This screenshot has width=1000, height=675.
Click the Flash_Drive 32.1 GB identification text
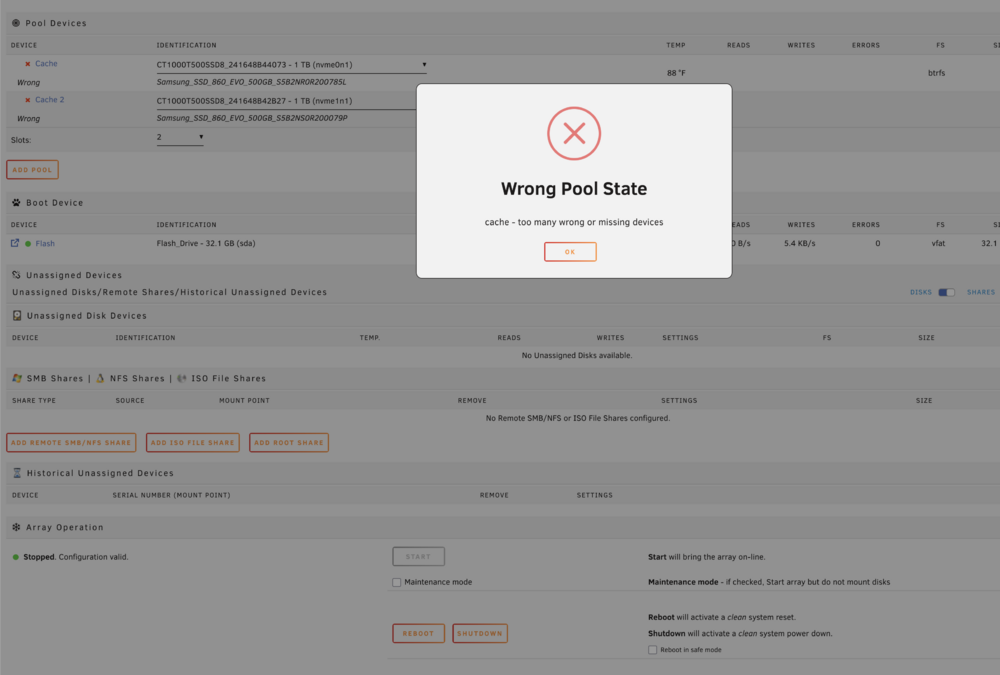pyautogui.click(x=206, y=243)
